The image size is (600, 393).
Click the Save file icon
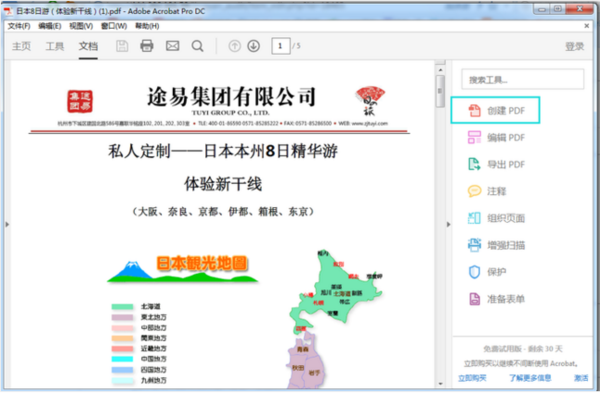(x=122, y=46)
